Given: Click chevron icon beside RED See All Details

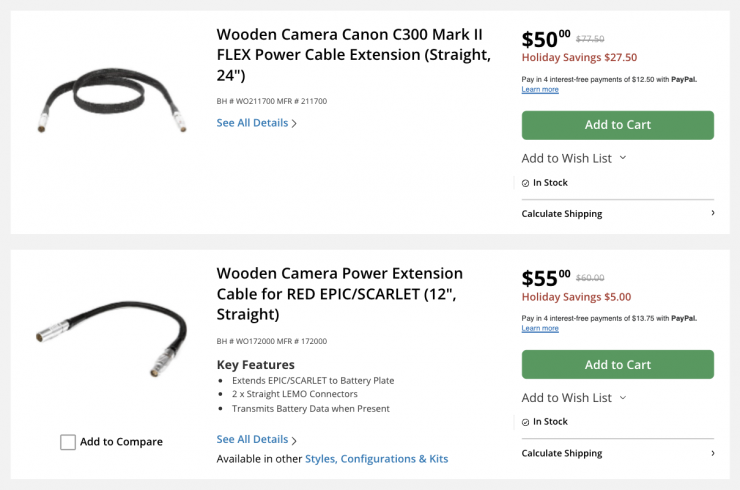Looking at the screenshot, I should 294,440.
